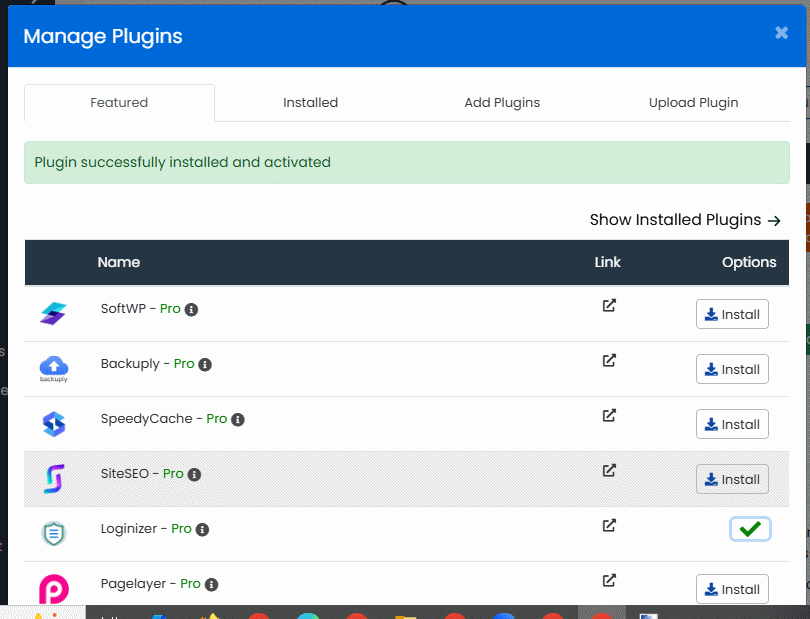Click the Manage Plugins dialog title

coord(103,36)
